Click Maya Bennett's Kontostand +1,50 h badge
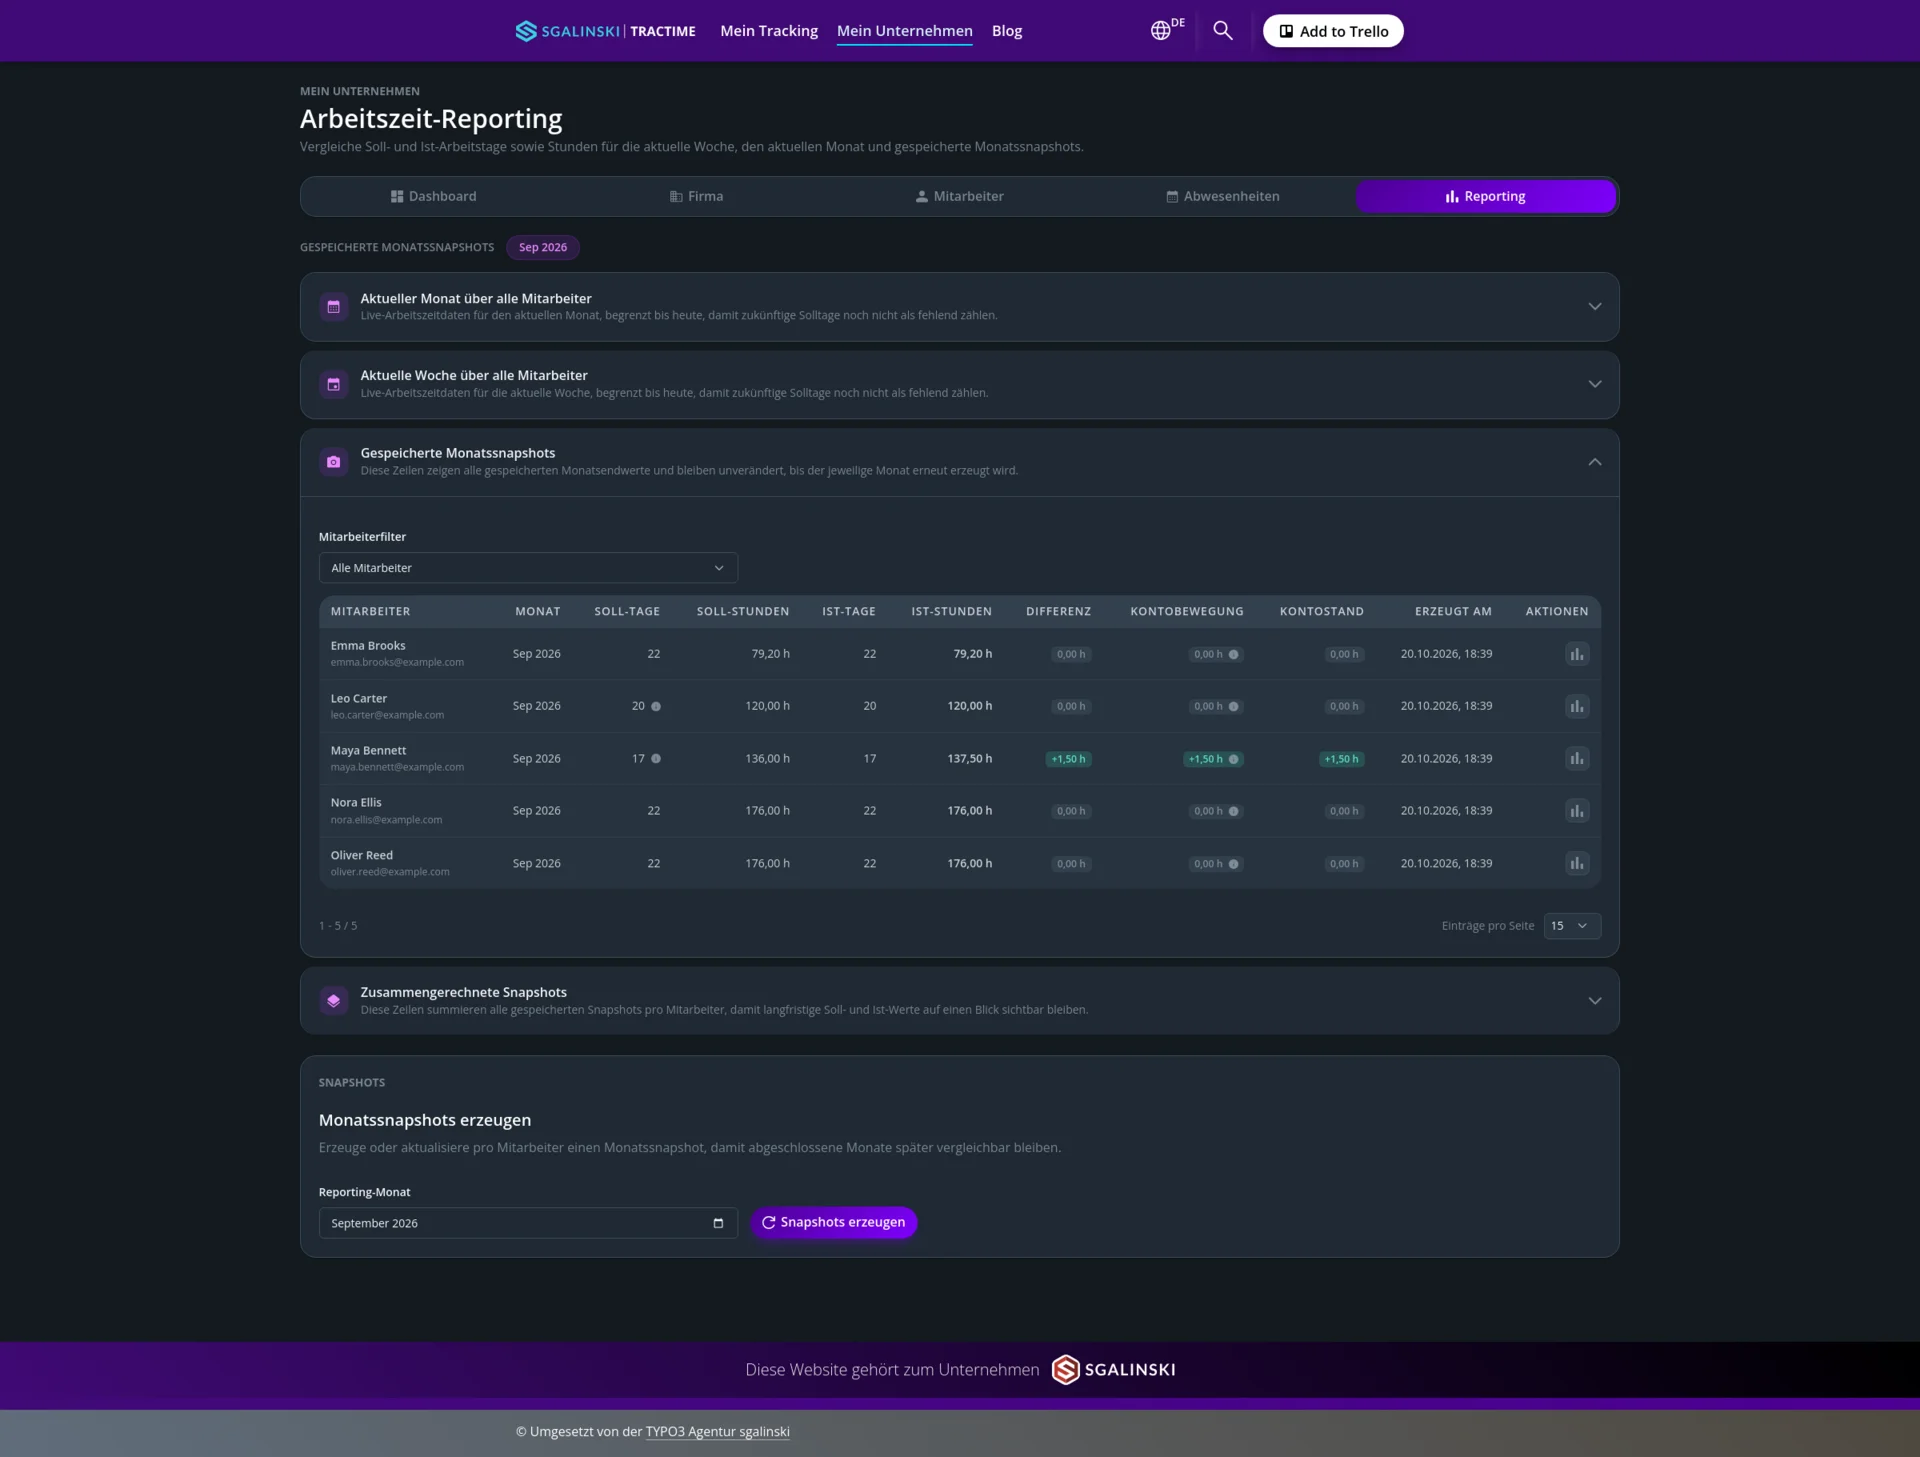This screenshot has height=1457, width=1920. click(1342, 759)
